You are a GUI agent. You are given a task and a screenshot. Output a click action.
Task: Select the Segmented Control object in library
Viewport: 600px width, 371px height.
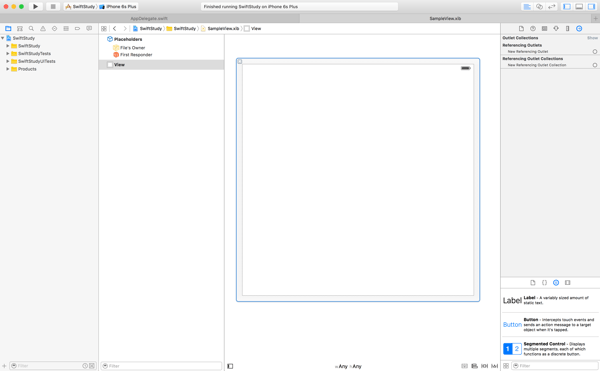[550, 349]
